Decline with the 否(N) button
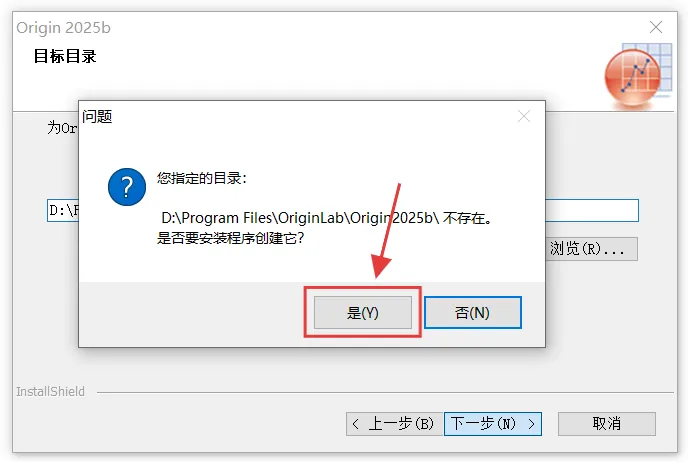Screen dimensions: 688x462 473,312
